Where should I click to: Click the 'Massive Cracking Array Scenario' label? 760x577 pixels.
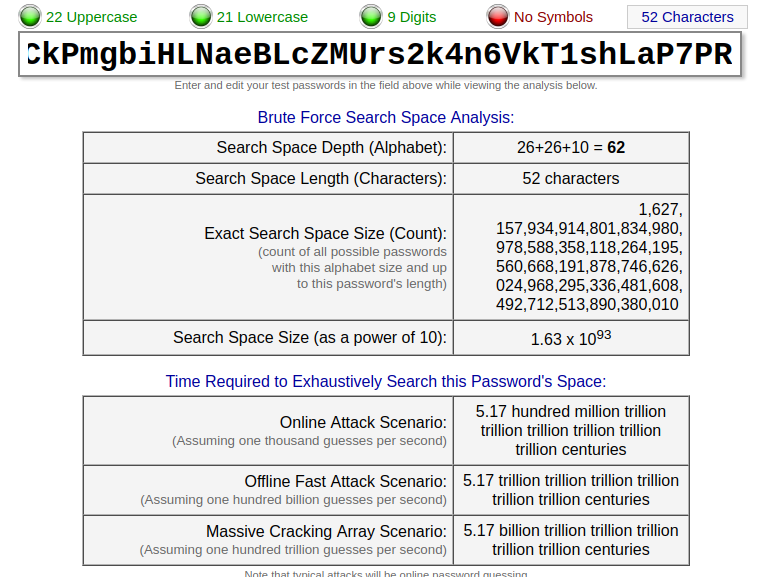tap(326, 531)
